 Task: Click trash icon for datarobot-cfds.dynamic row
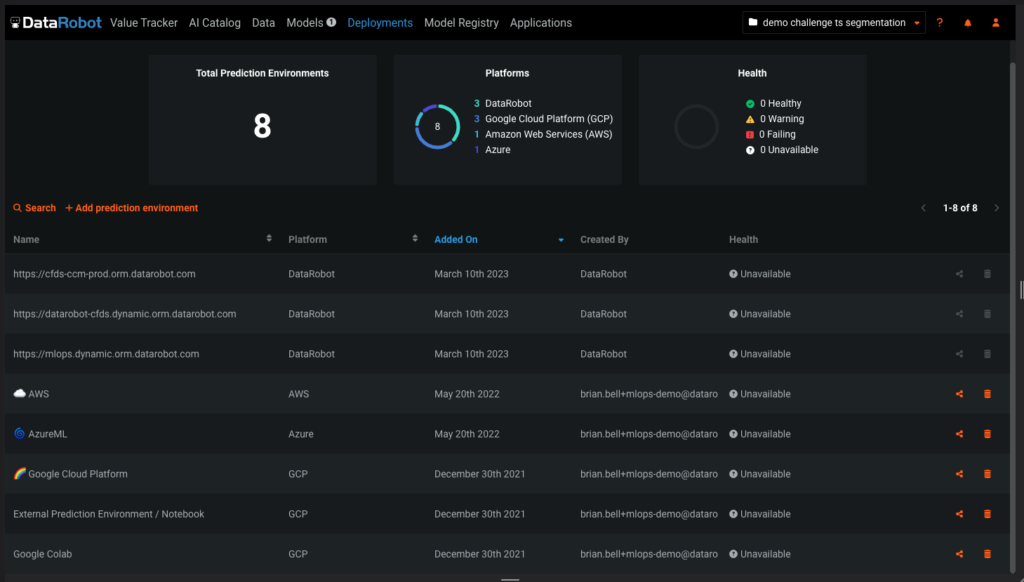[987, 314]
